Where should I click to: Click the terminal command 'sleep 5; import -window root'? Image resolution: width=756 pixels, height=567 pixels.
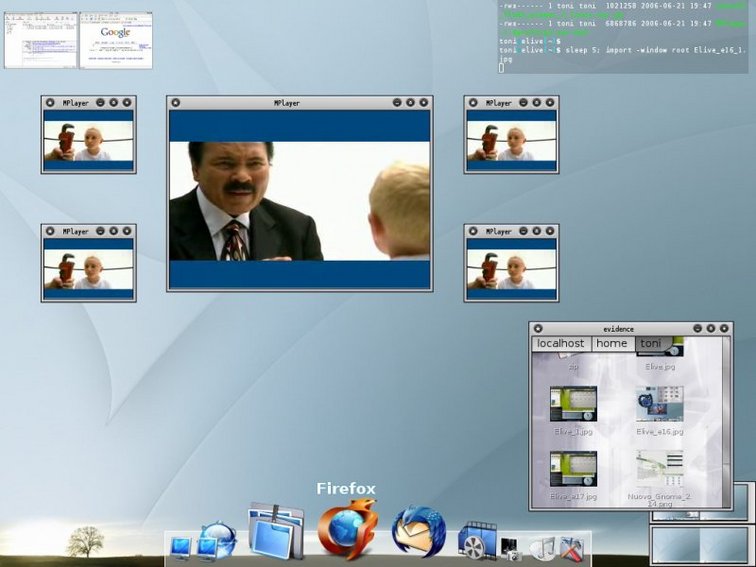point(627,50)
